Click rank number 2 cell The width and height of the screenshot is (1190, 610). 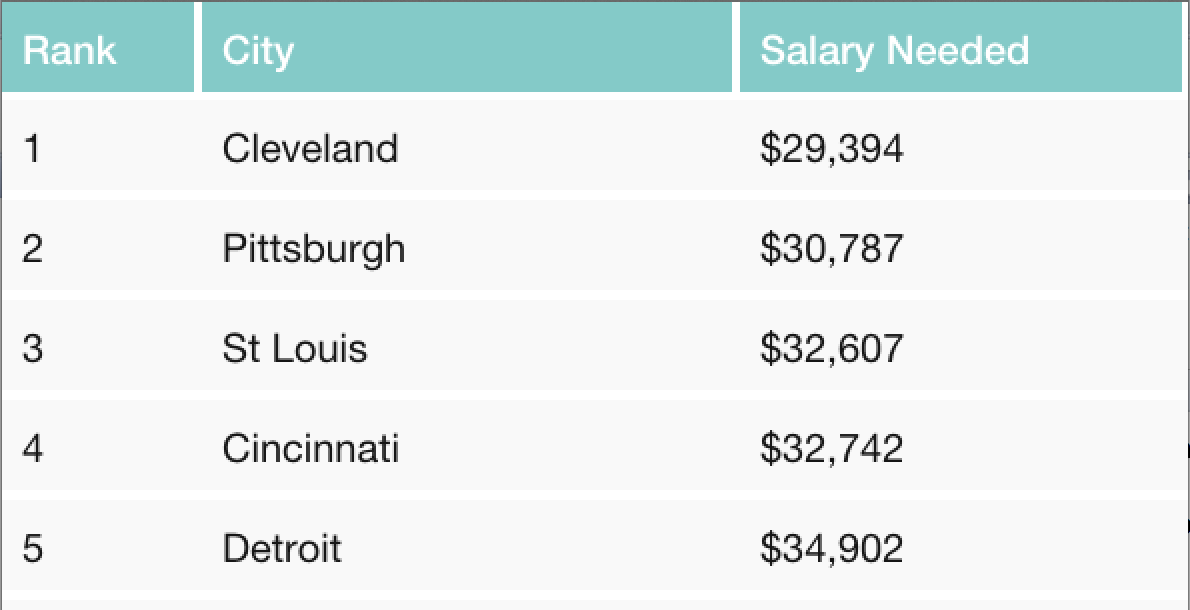(33, 248)
